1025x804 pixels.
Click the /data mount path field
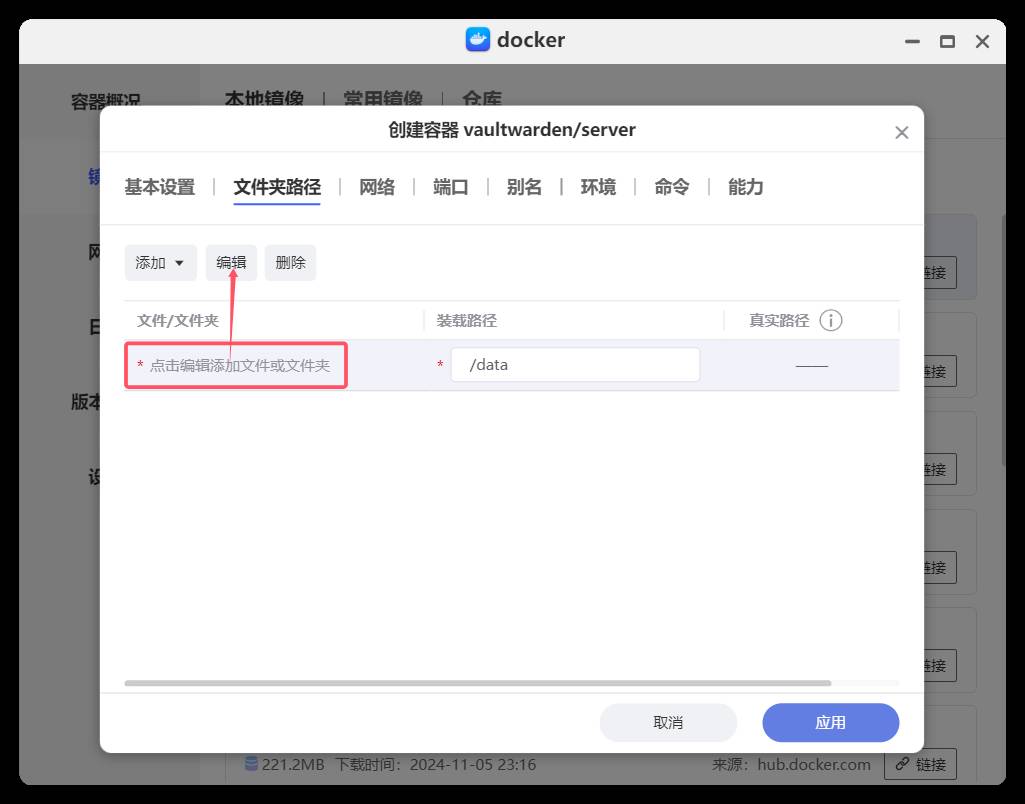(x=575, y=365)
